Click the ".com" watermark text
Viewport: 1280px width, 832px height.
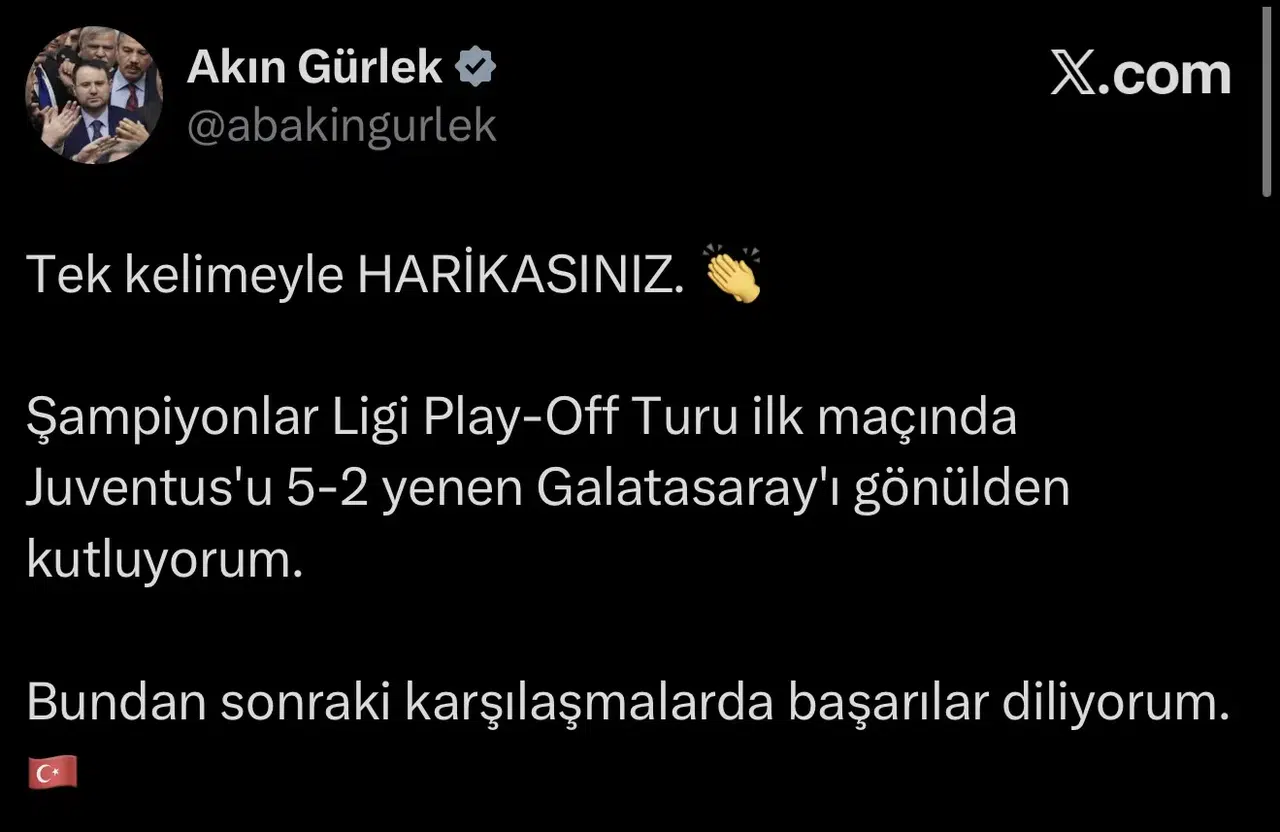tap(1164, 75)
